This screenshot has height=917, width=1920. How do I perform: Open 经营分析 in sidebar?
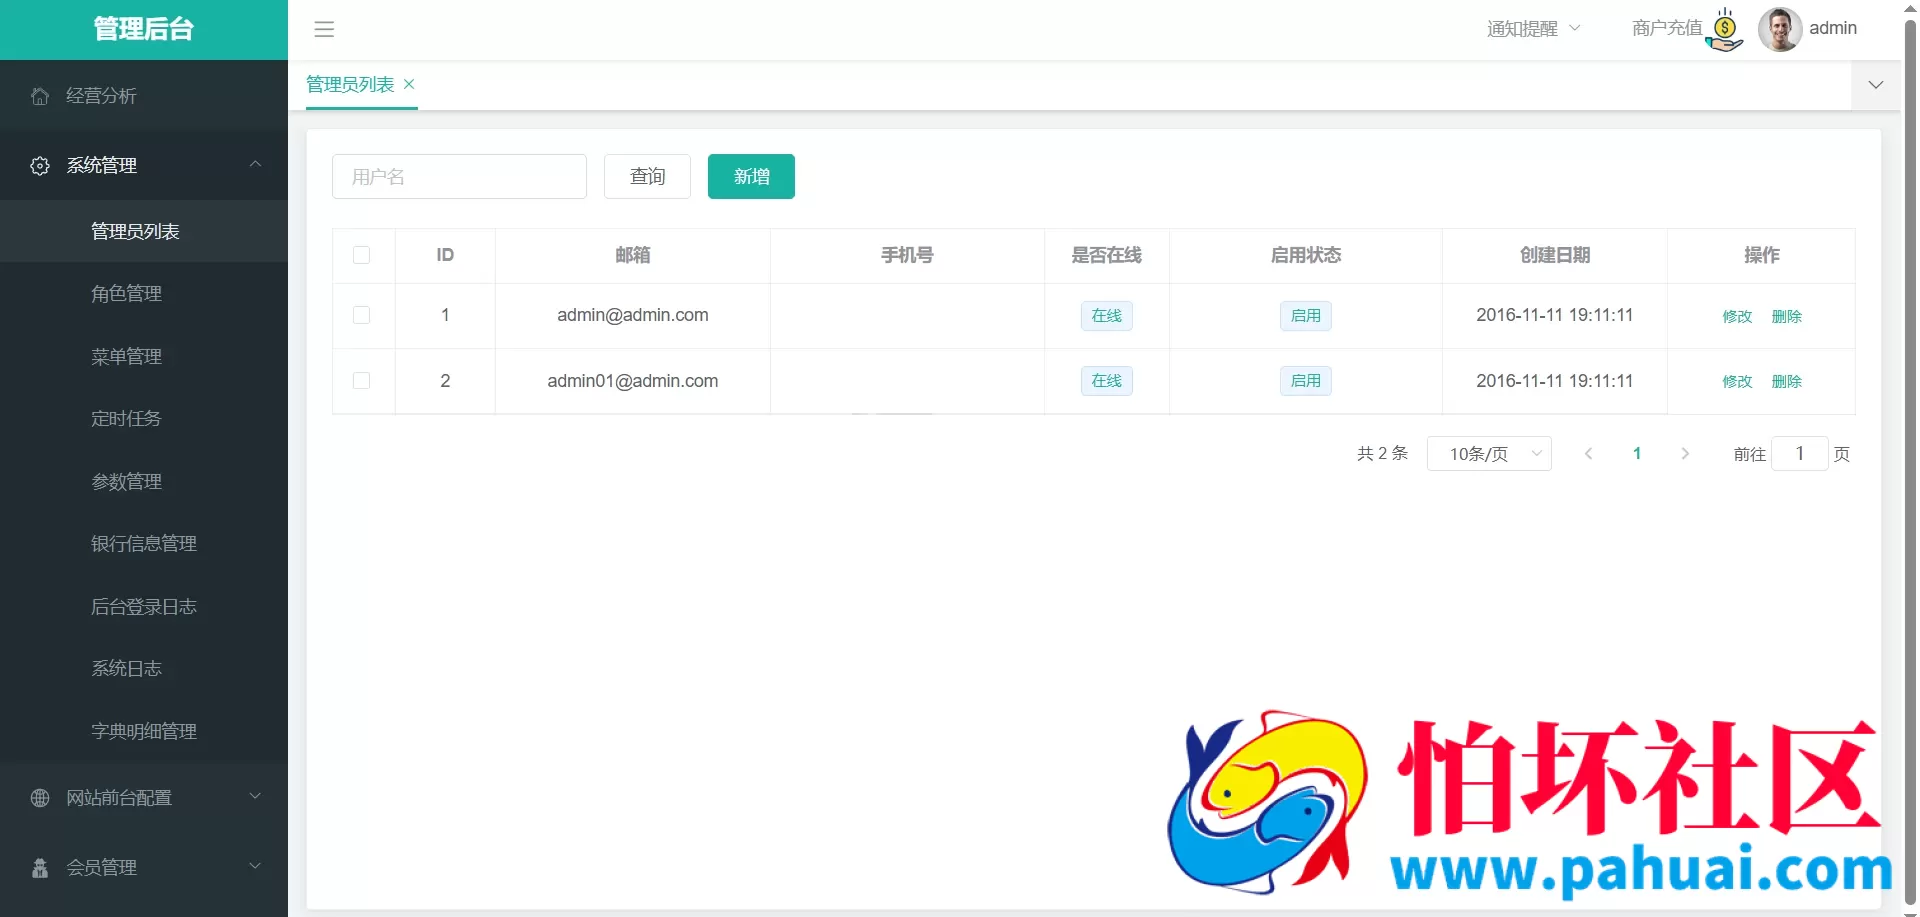tap(144, 96)
